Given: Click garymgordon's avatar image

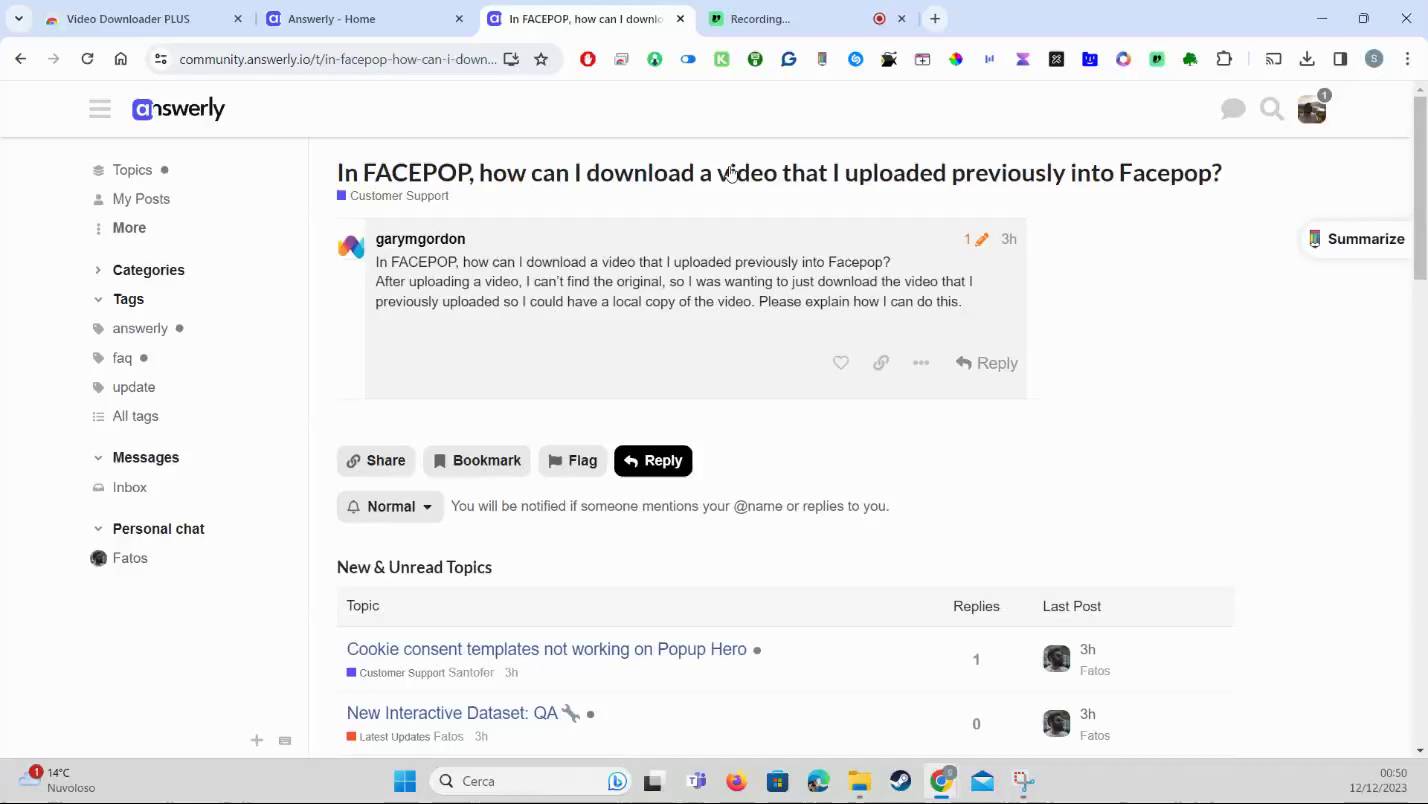Looking at the screenshot, I should (x=351, y=246).
